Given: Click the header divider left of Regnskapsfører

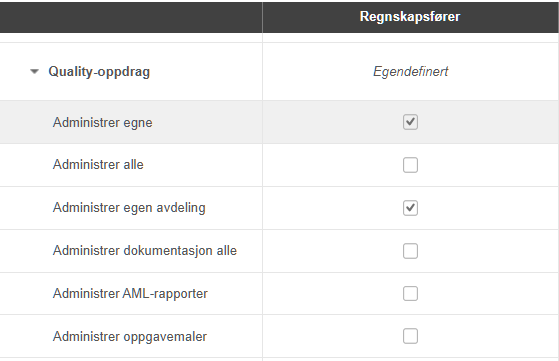Looking at the screenshot, I should pos(262,17).
